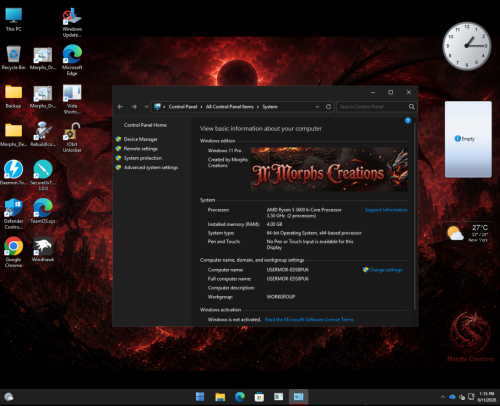
Task: Select the System breadcrumb
Action: [270, 107]
